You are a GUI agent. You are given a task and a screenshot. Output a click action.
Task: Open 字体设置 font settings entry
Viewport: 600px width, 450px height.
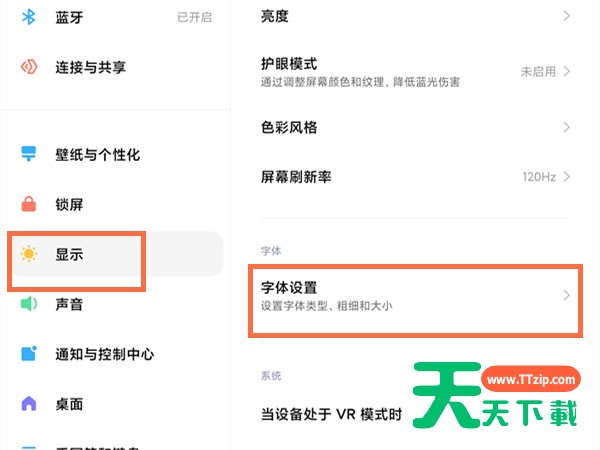click(415, 295)
